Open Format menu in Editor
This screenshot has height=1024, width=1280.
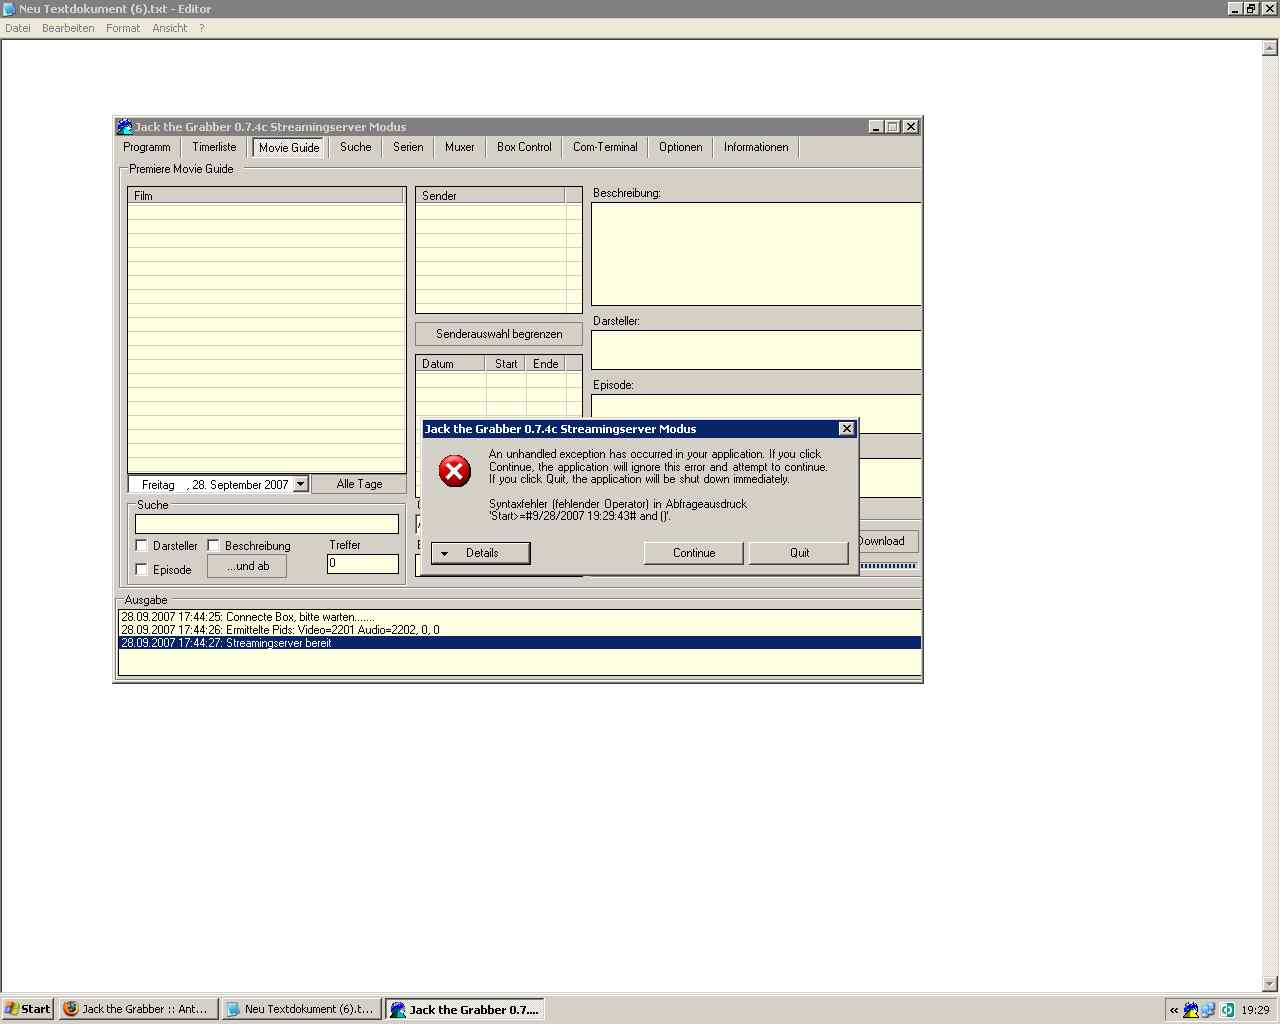click(123, 28)
